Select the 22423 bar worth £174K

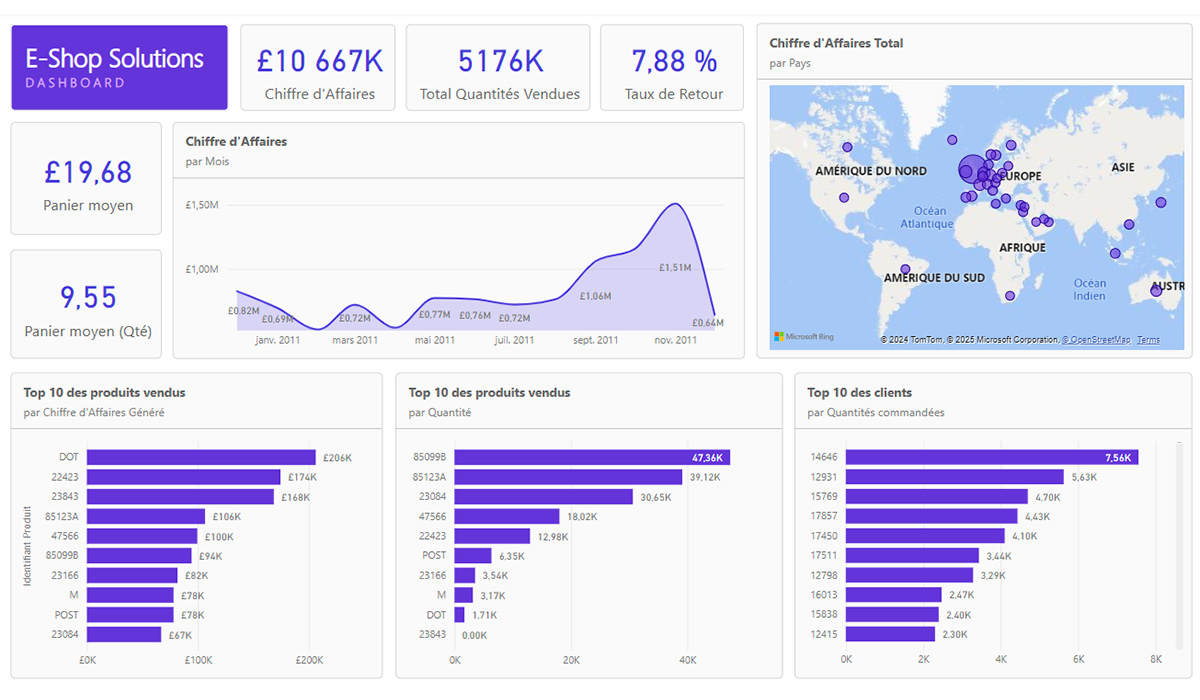[184, 477]
